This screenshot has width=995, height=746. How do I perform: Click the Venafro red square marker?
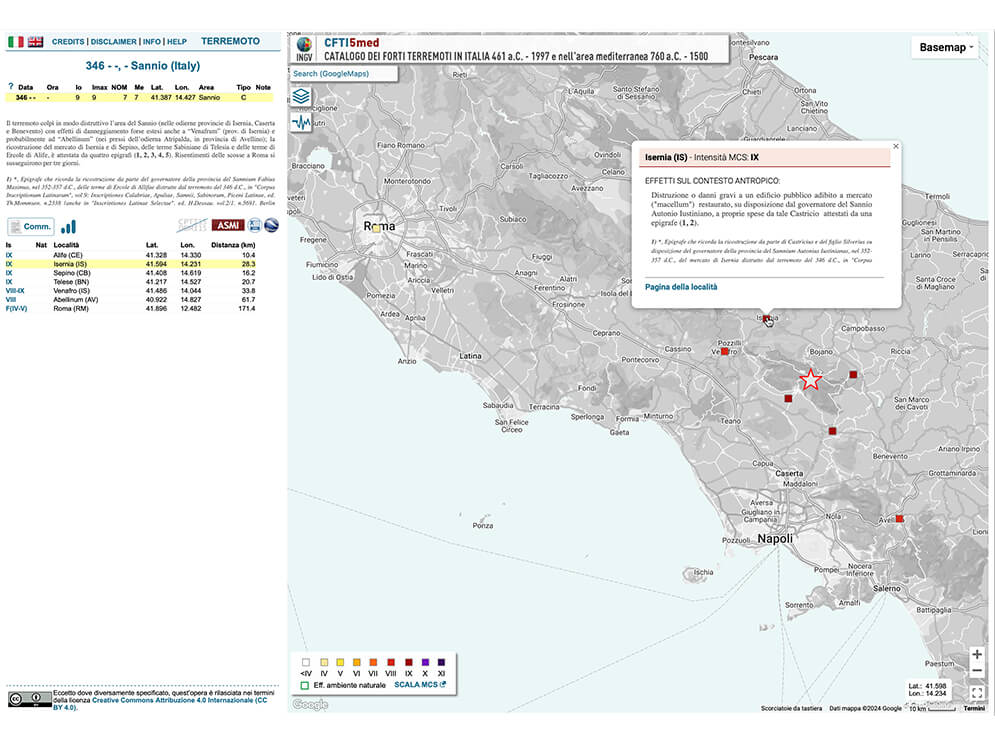(x=725, y=351)
